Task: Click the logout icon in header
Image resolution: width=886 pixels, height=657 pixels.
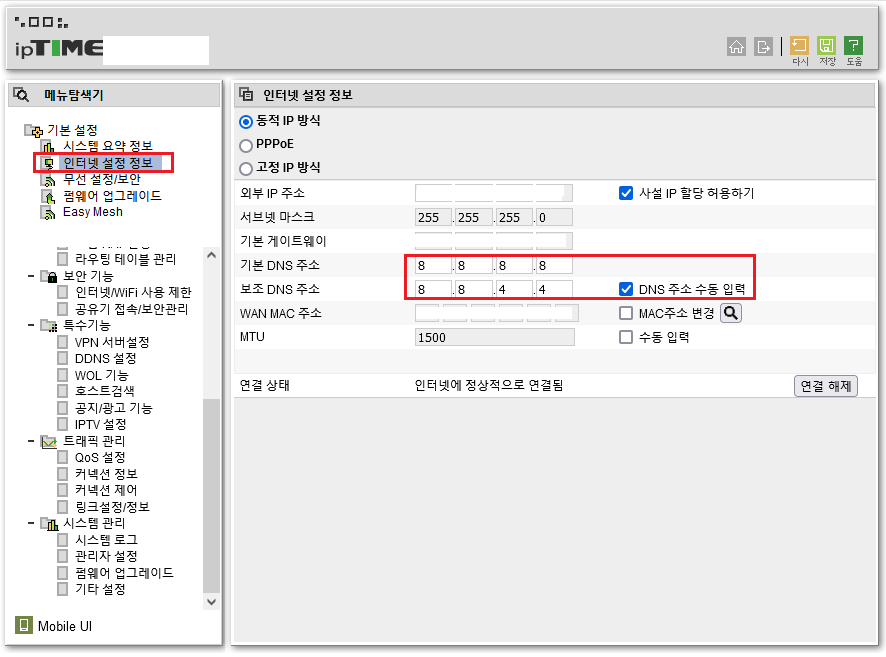Action: tap(763, 46)
